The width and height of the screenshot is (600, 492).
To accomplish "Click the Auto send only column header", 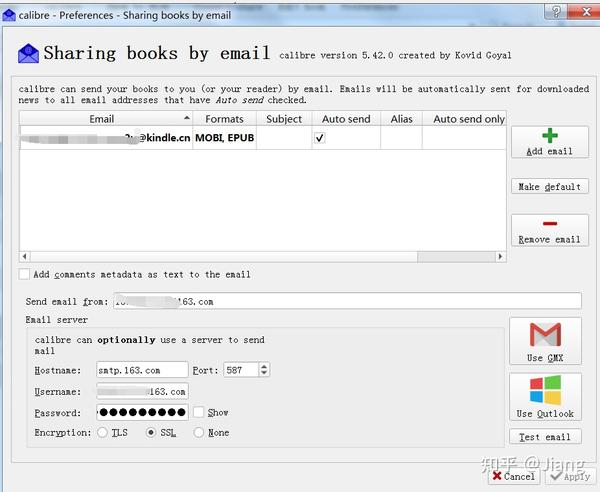I will point(465,119).
